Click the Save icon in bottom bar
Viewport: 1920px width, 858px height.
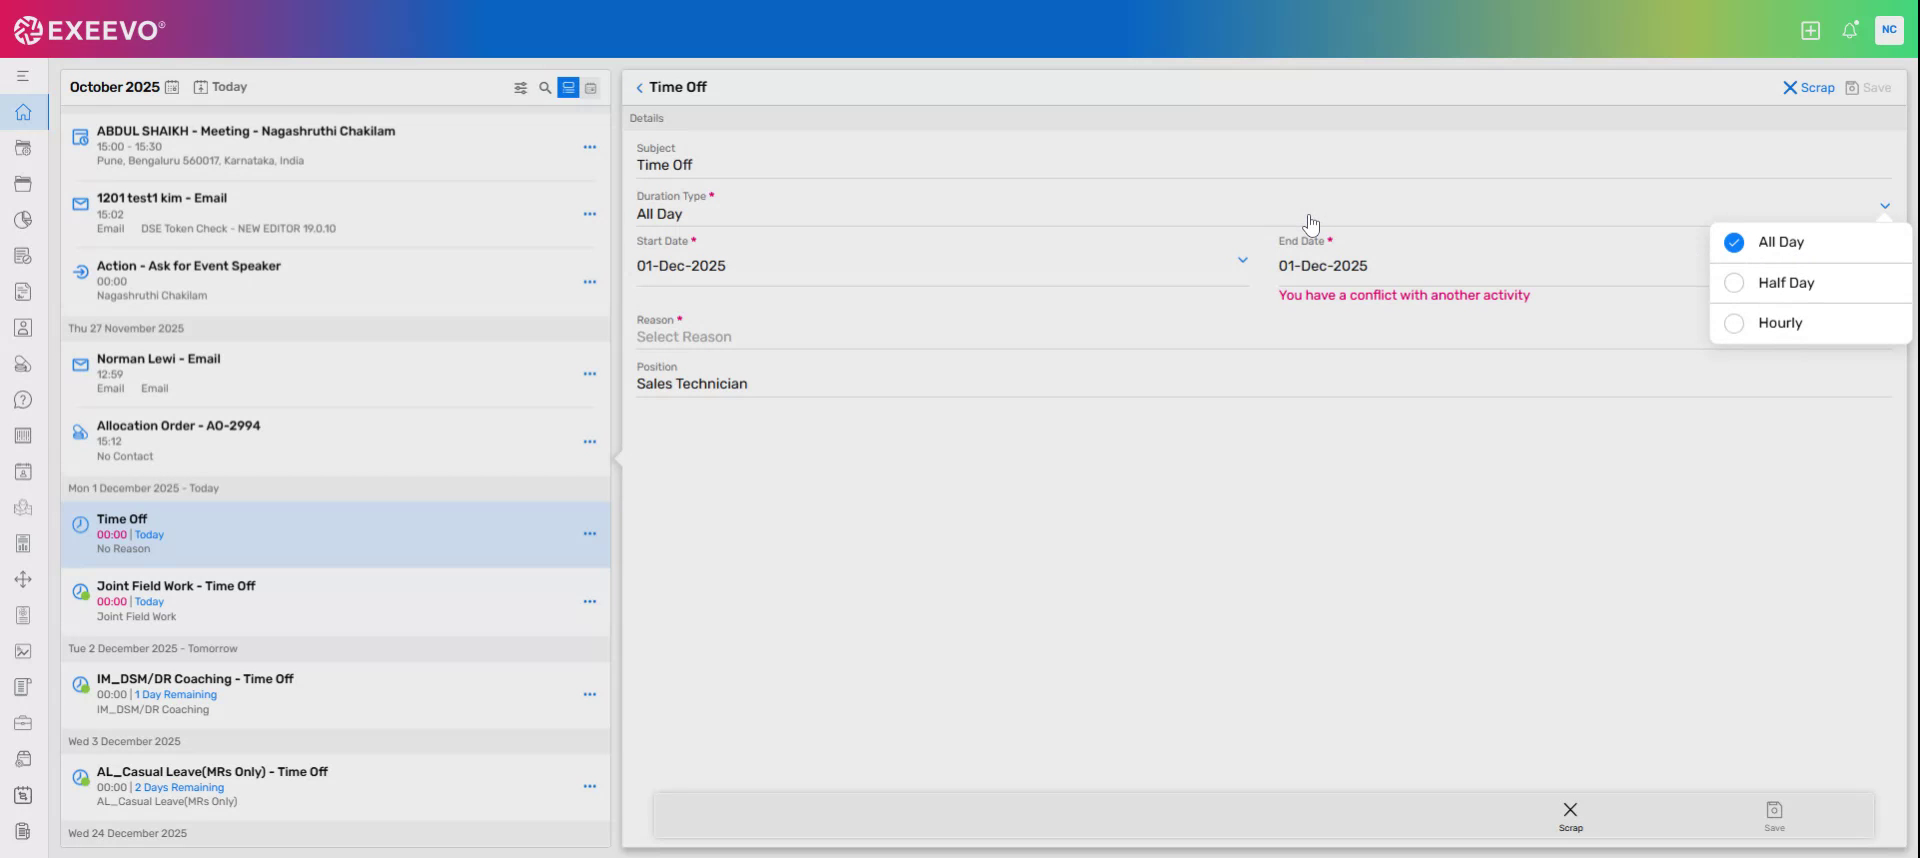[x=1774, y=810]
